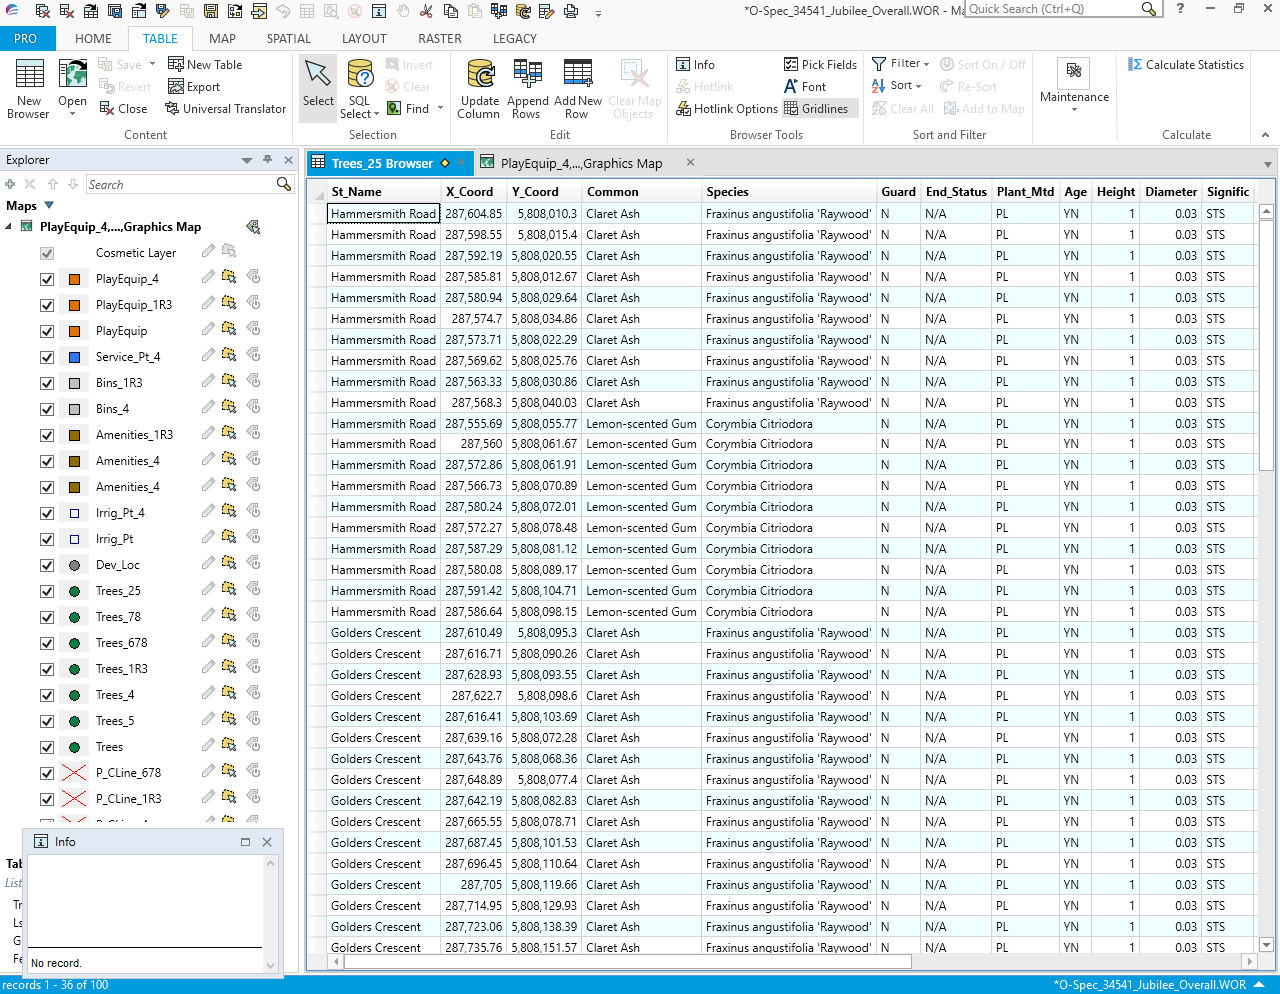Click search magnifier in Explorer panel

284,184
